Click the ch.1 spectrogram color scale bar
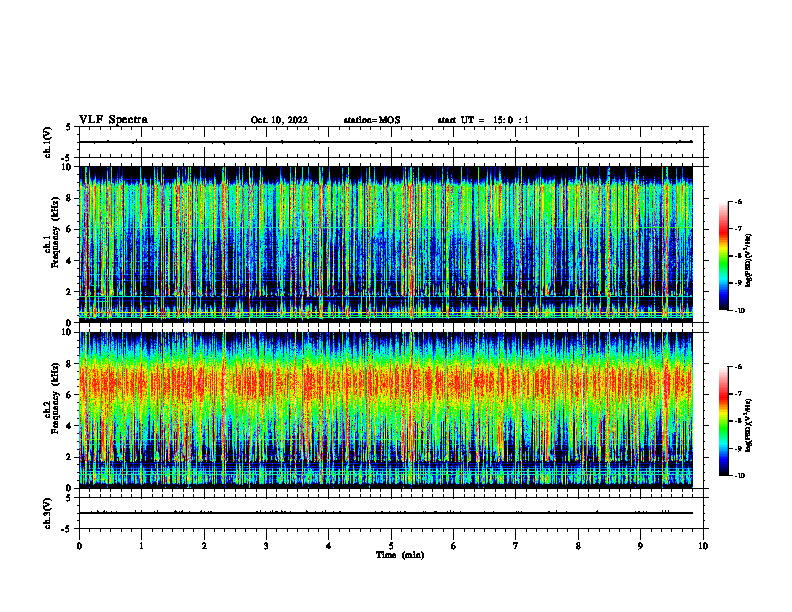The image size is (792, 612). [x=723, y=256]
